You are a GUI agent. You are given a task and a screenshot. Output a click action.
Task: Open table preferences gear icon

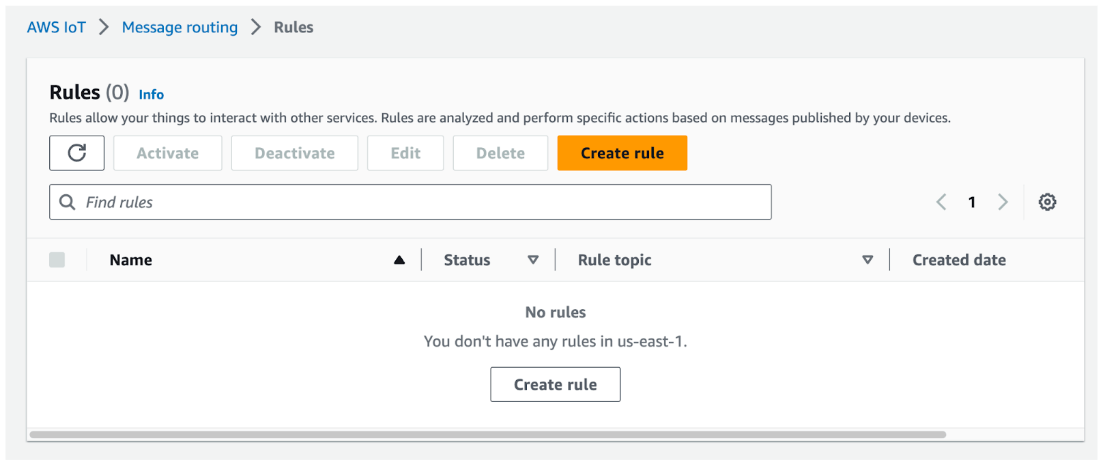pos(1047,202)
